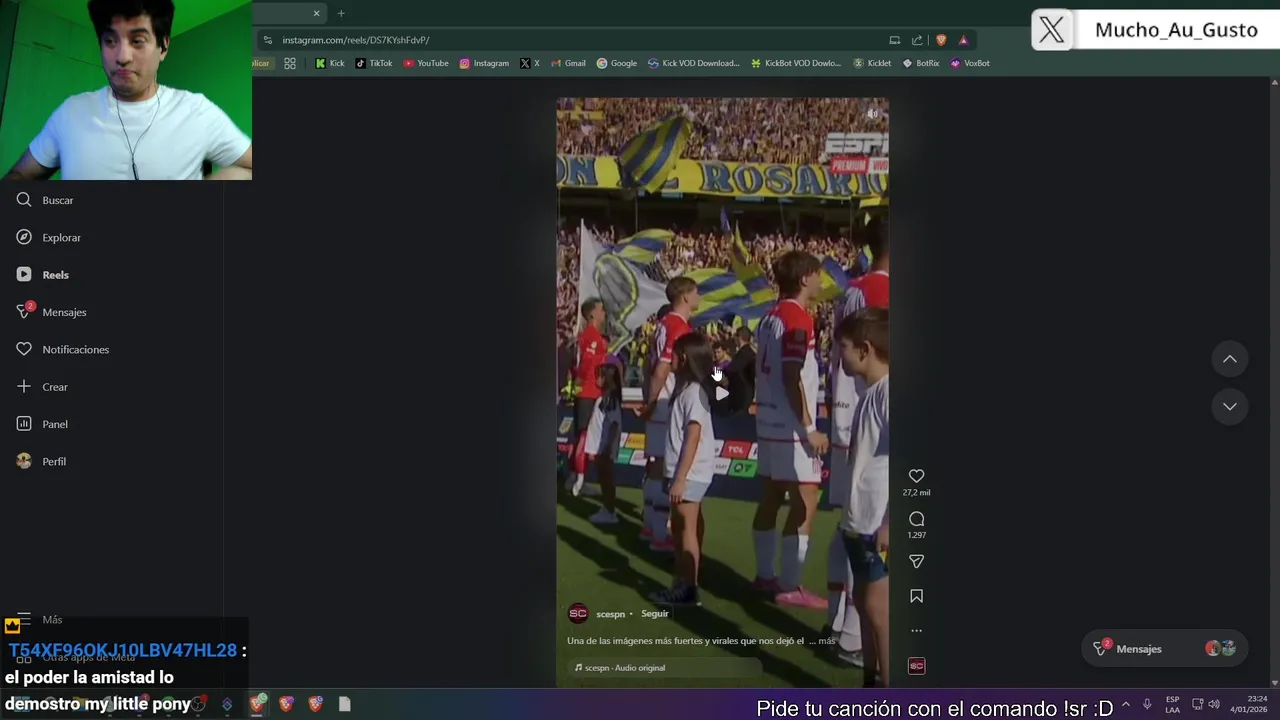Save the reel with the bookmark icon
Screen dimensions: 1280x720
click(x=916, y=596)
